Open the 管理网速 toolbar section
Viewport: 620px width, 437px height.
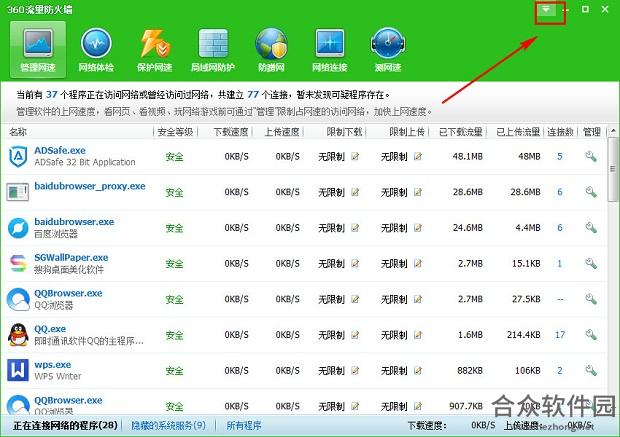[38, 49]
